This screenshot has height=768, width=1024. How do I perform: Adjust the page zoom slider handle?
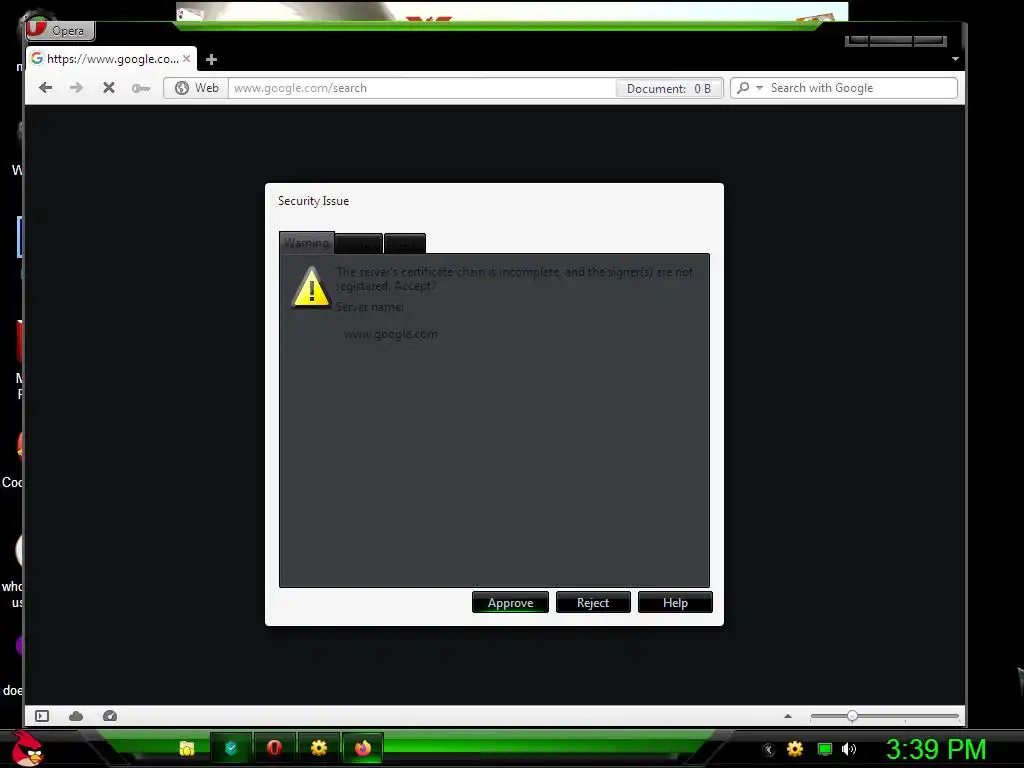[852, 716]
